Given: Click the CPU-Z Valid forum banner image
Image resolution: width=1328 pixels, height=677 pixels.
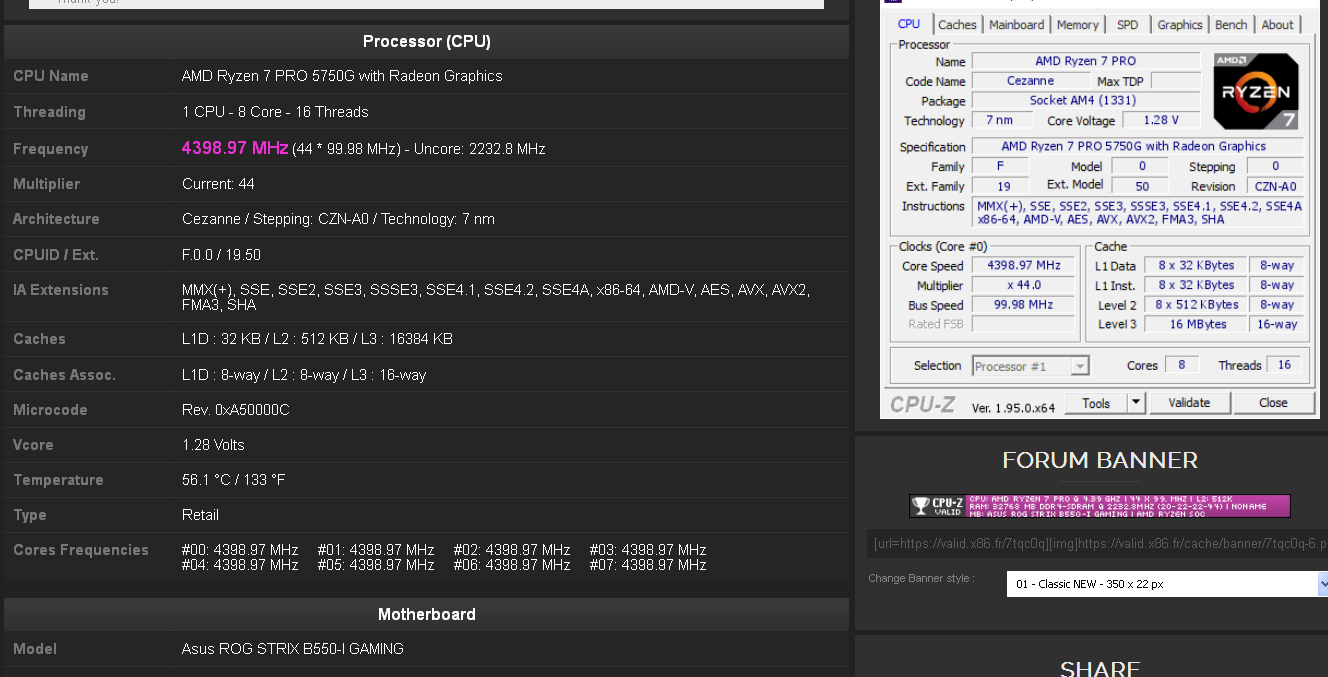Looking at the screenshot, I should tap(1099, 506).
